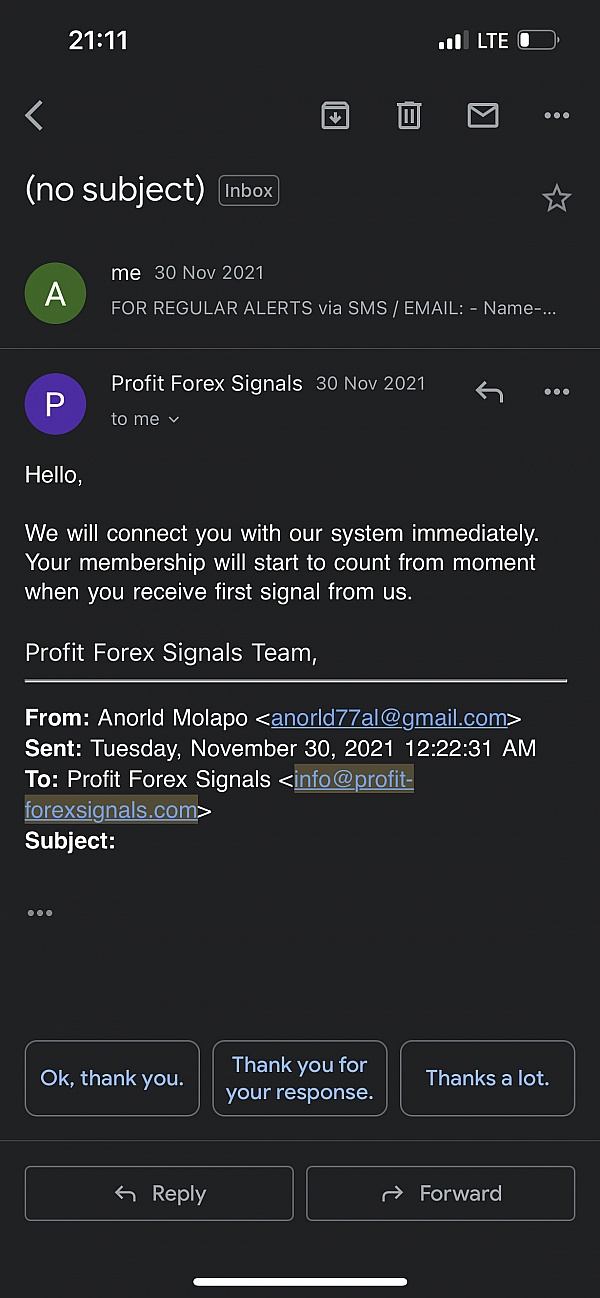Mark email as unread envelope icon

pos(483,116)
